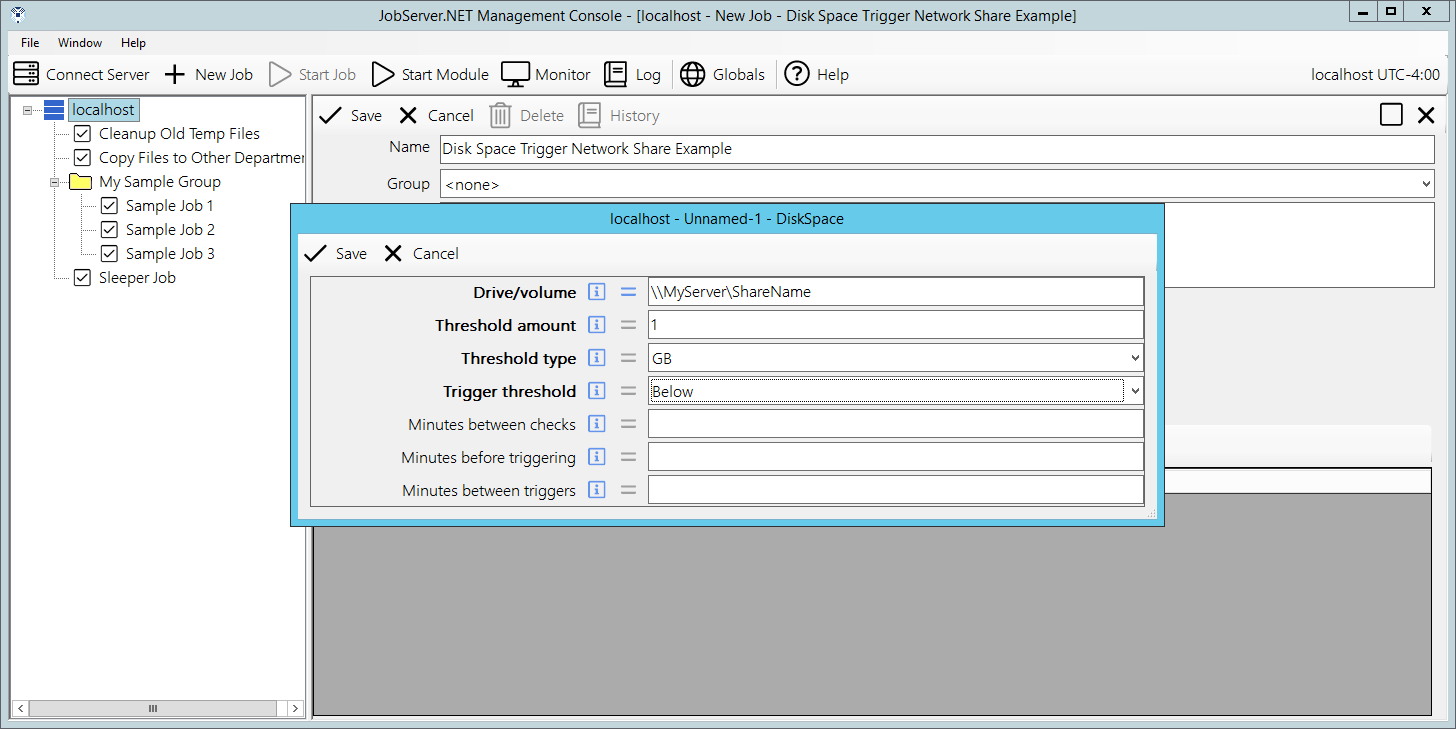The height and width of the screenshot is (729, 1456).
Task: Click the Start Module play icon
Action: tap(383, 74)
